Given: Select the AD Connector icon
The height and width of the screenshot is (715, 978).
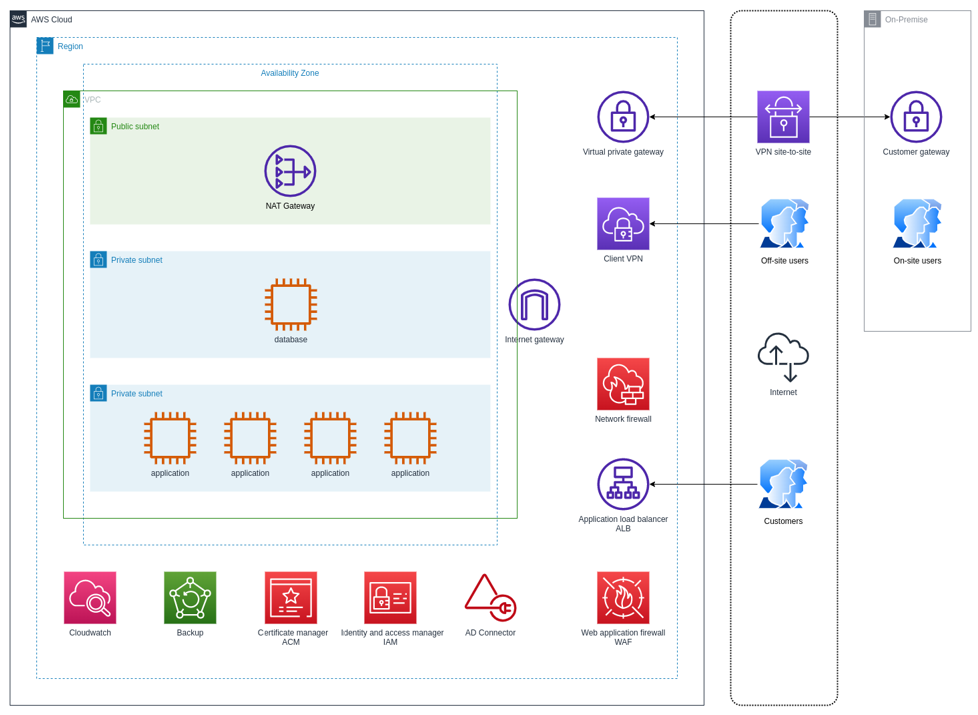Looking at the screenshot, I should tap(490, 598).
